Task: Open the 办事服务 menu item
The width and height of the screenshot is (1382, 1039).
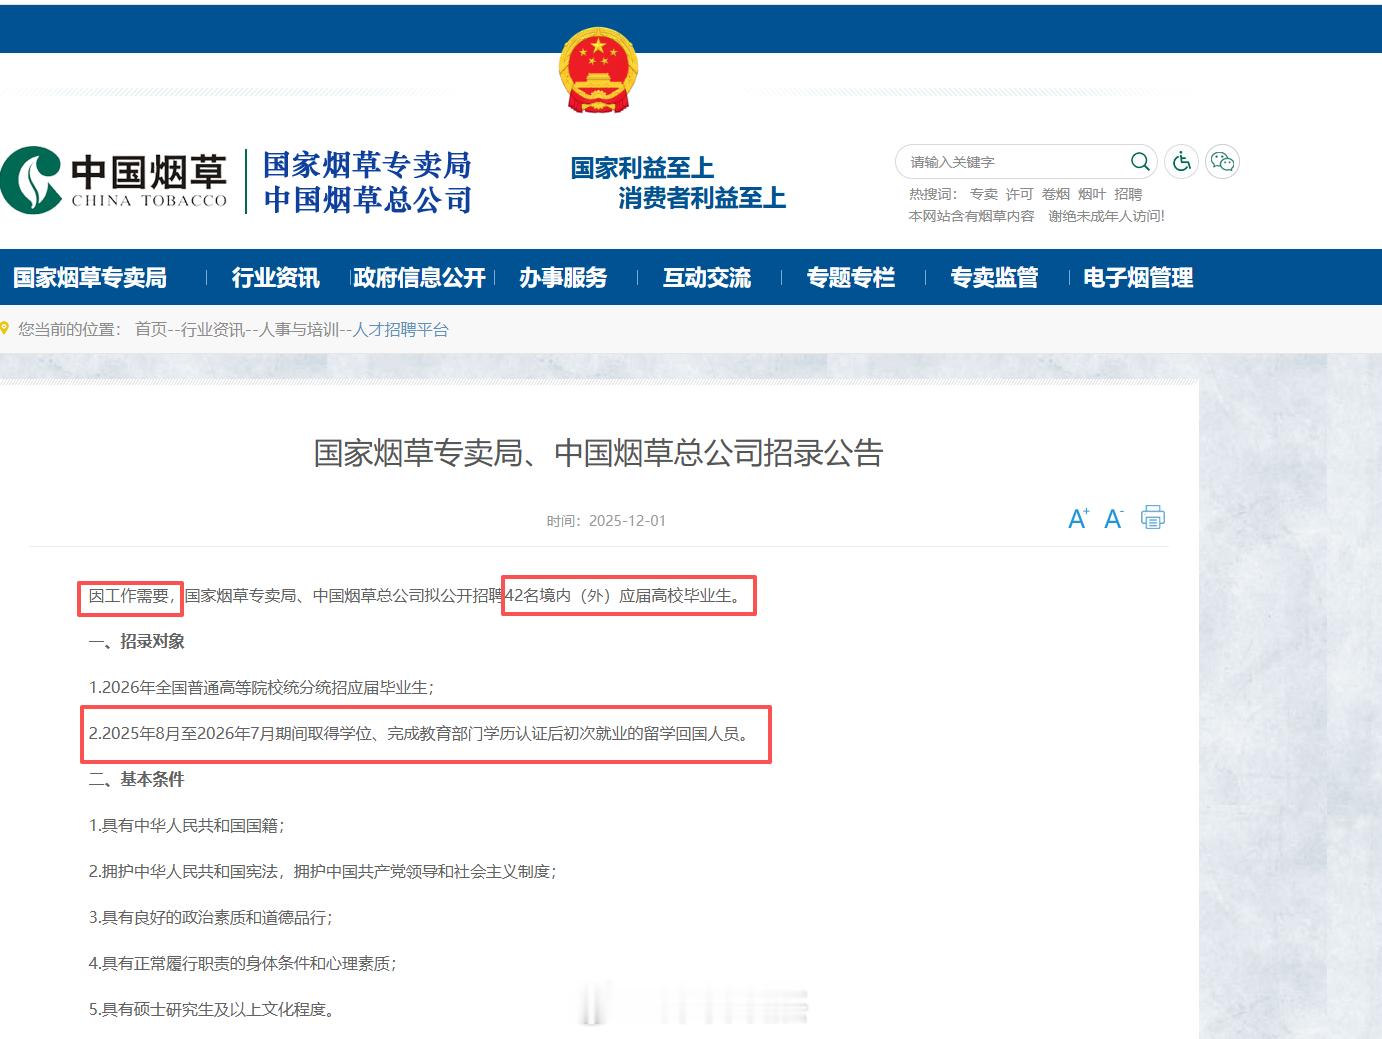Action: pos(563,278)
